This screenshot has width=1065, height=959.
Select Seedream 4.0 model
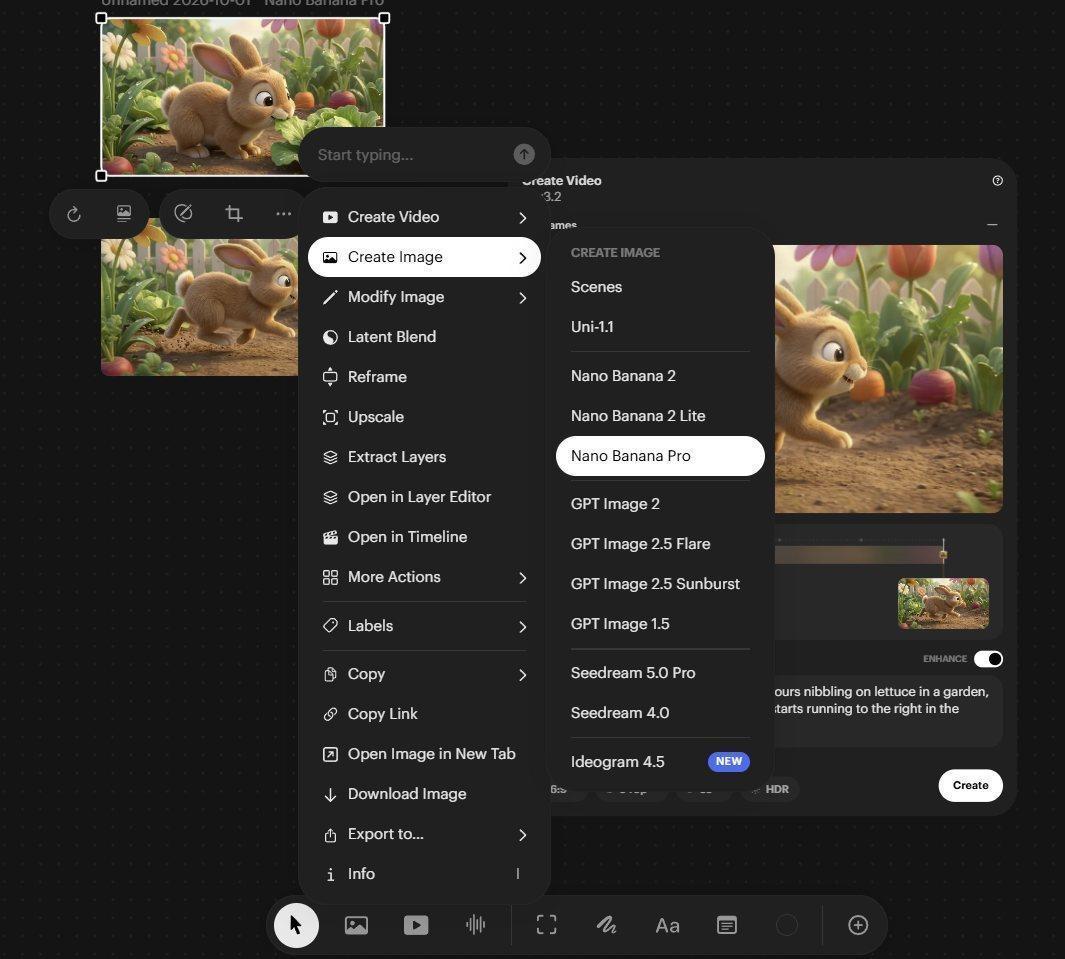[x=660, y=713]
